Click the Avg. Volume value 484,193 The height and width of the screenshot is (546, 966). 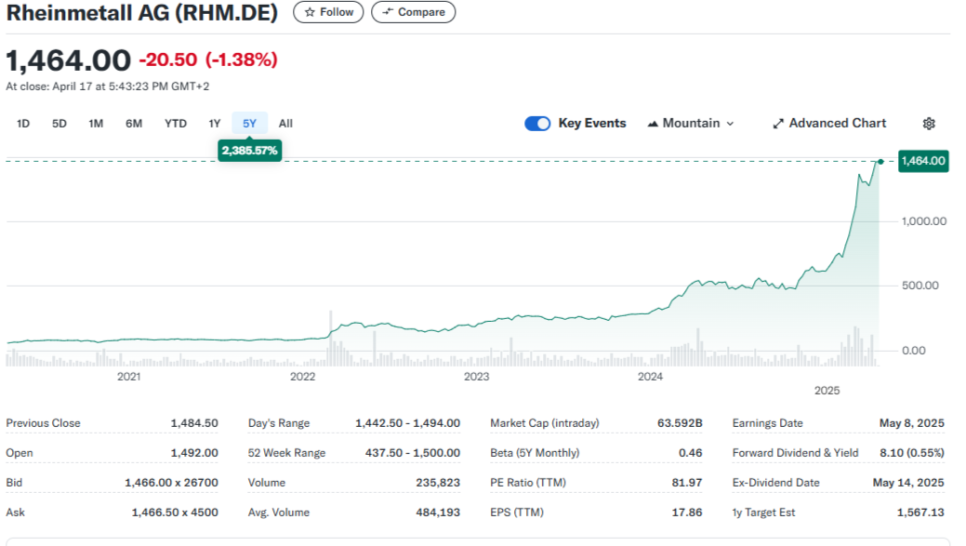pyautogui.click(x=437, y=512)
